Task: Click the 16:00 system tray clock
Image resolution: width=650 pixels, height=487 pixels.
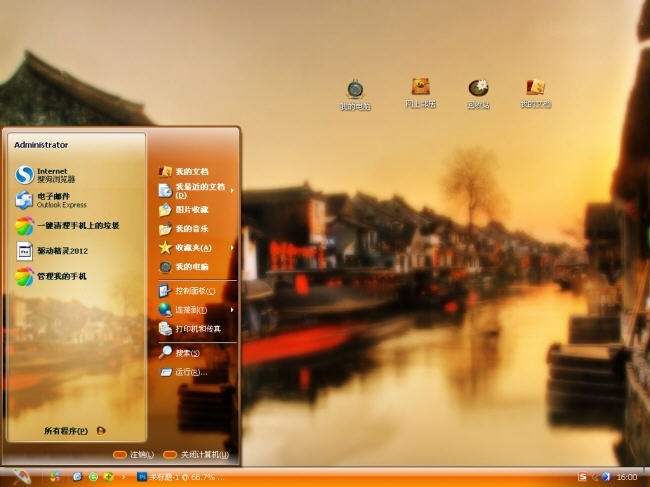Action: coord(627,478)
